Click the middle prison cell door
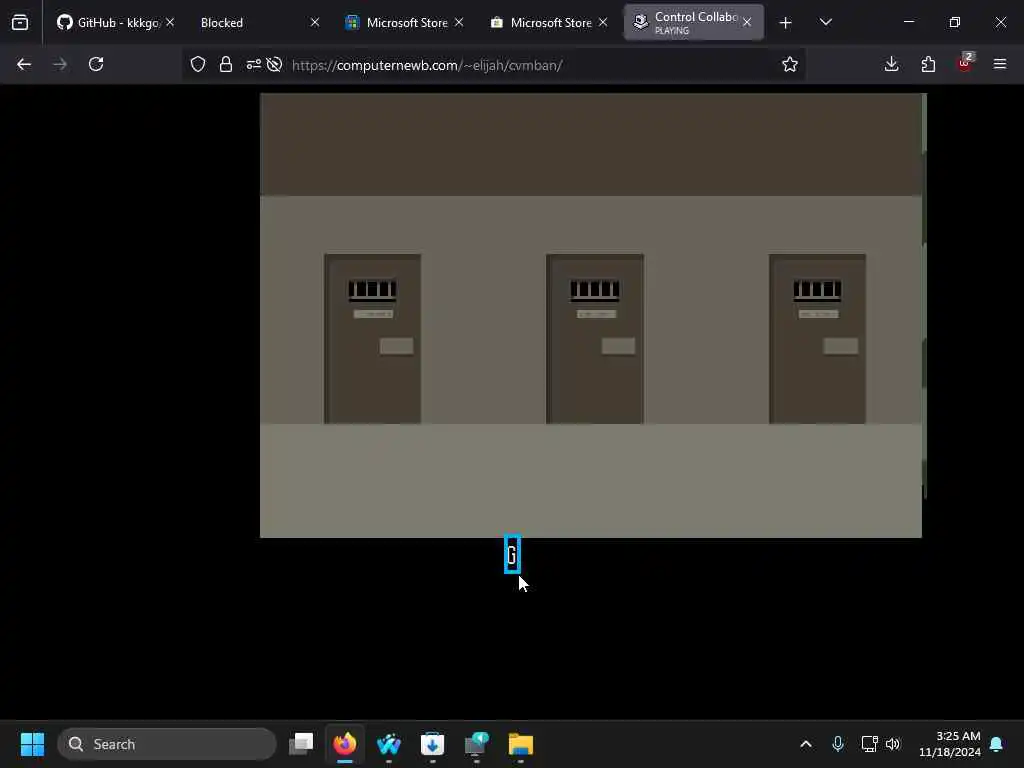The height and width of the screenshot is (768, 1024). tap(595, 339)
